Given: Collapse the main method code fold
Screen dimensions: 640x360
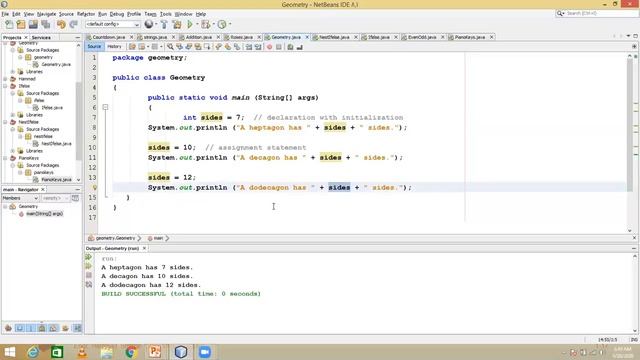Looking at the screenshot, I should pyautogui.click(x=105, y=107).
